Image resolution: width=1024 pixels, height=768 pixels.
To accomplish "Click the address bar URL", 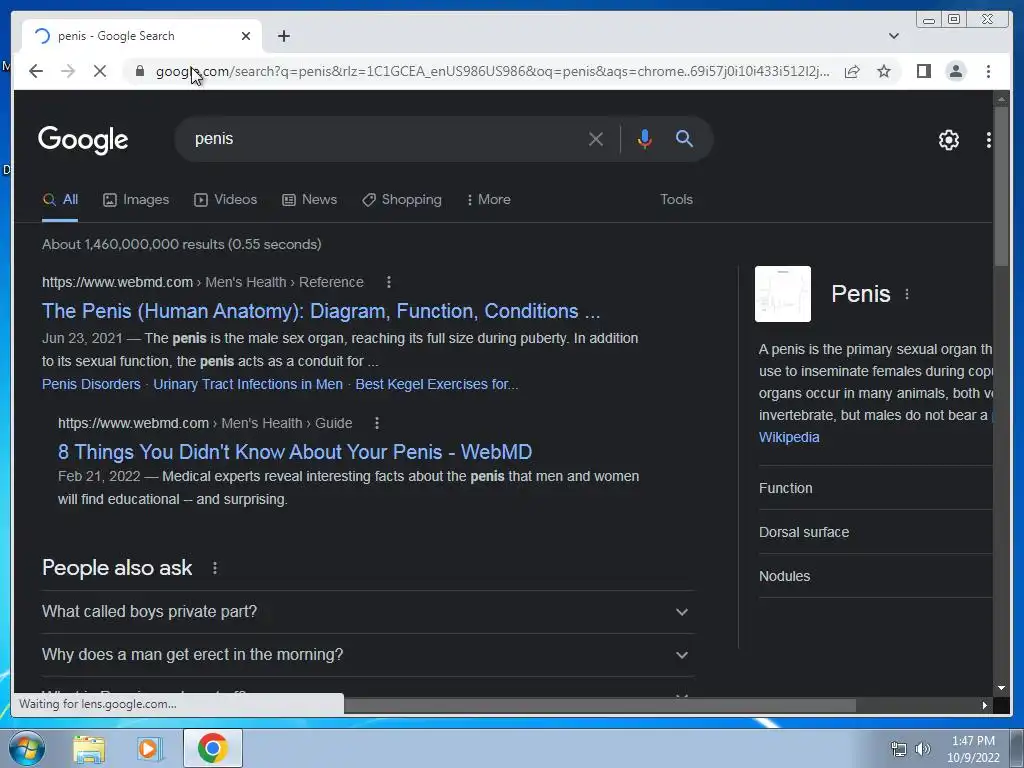I will coord(492,71).
